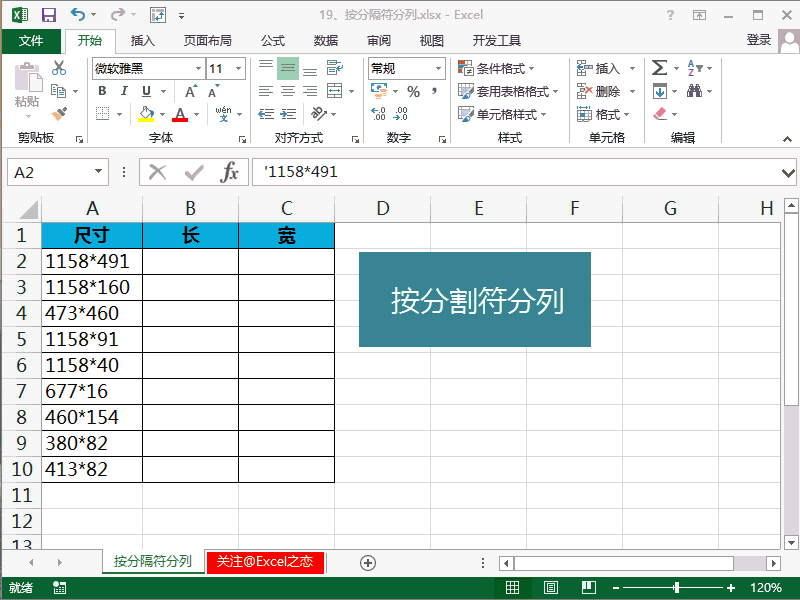Add a new sheet with plus icon

point(368,562)
